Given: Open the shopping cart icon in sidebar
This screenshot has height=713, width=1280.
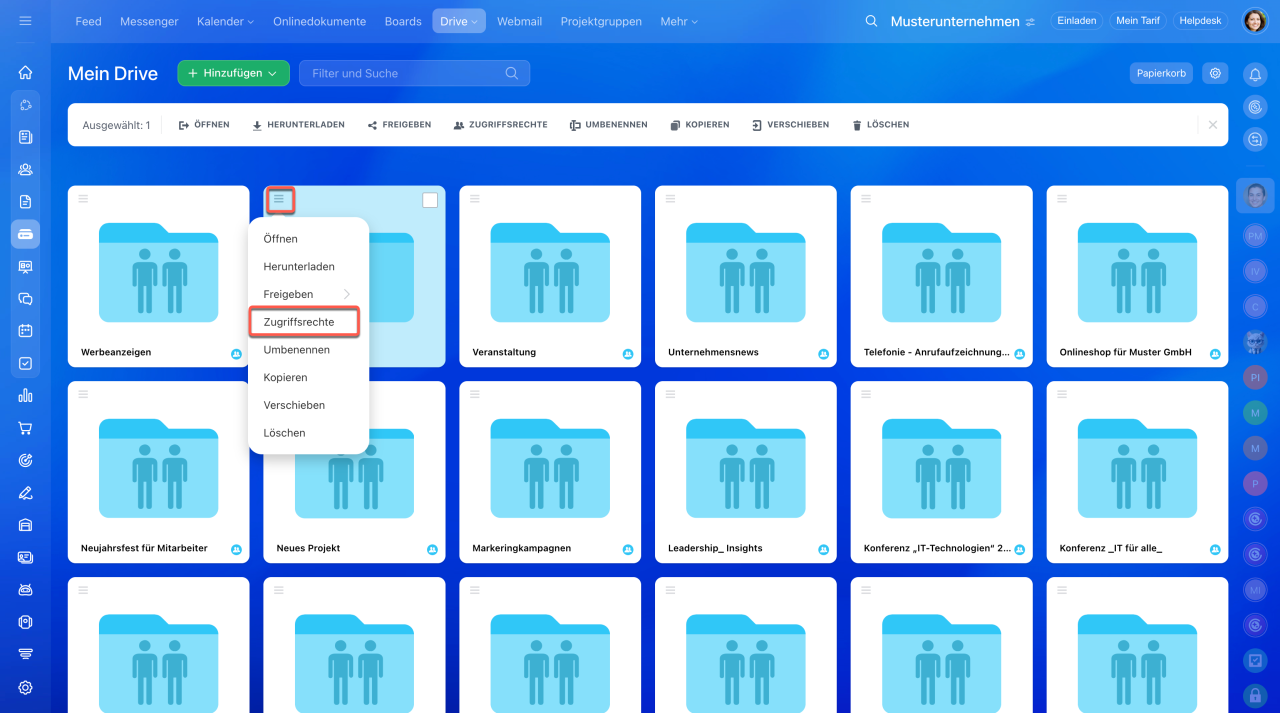Looking at the screenshot, I should pyautogui.click(x=25, y=428).
